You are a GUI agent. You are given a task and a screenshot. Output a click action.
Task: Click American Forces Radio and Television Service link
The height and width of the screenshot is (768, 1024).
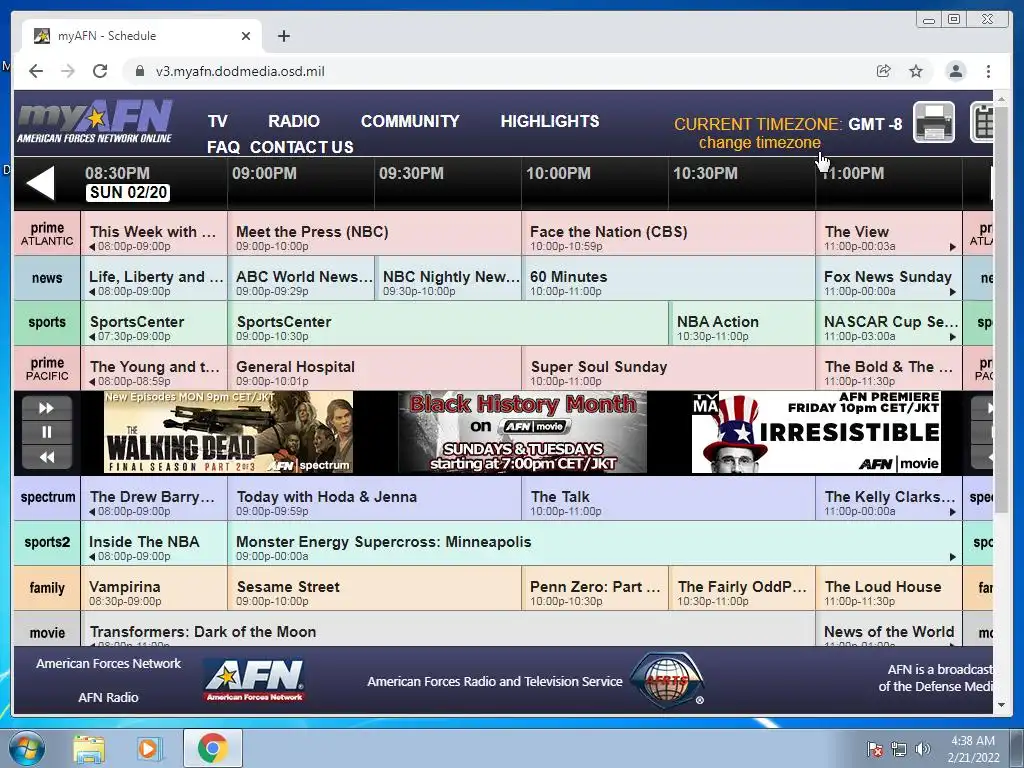(494, 681)
